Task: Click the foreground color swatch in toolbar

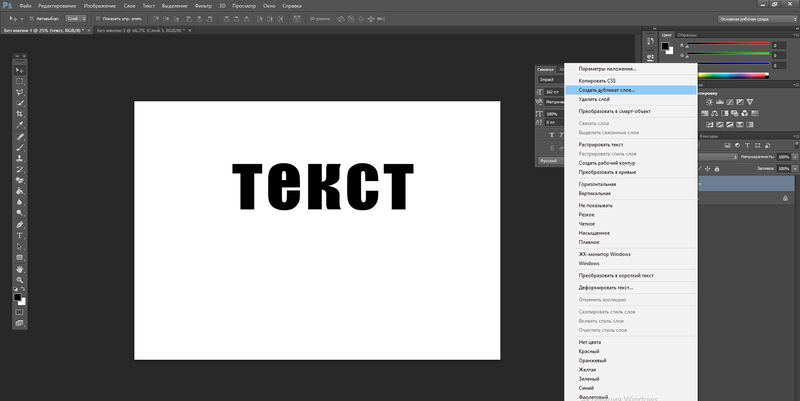Action: pos(17,297)
